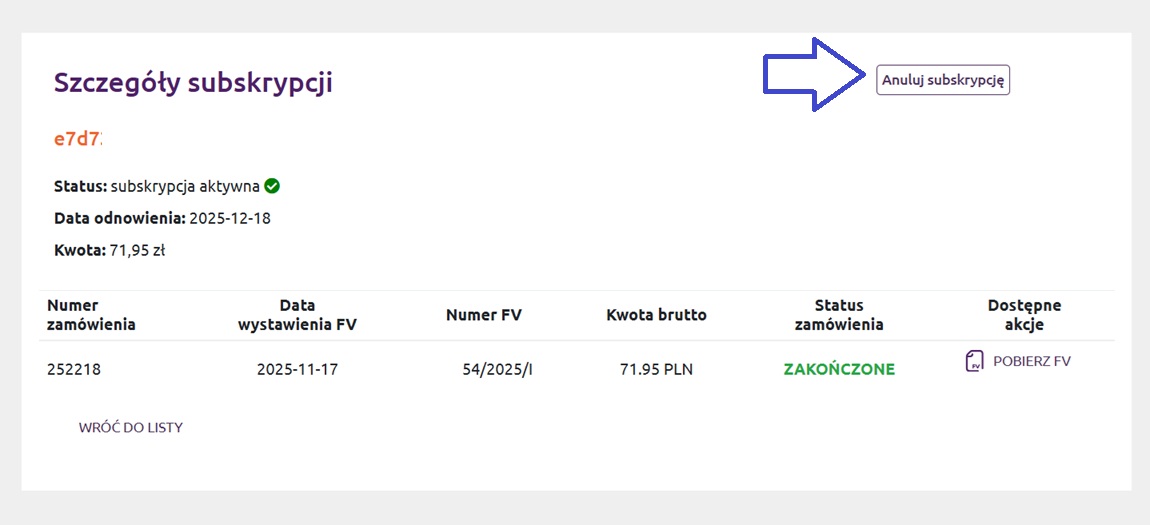1150x525 pixels.
Task: Click the POBIERZ FV text link
Action: pos(1031,361)
